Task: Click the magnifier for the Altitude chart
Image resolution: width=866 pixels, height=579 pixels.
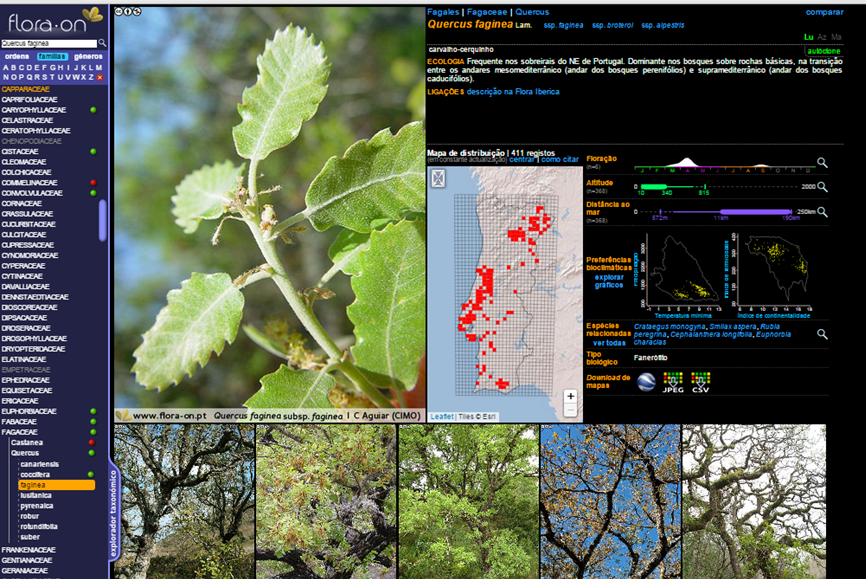Action: tap(822, 187)
